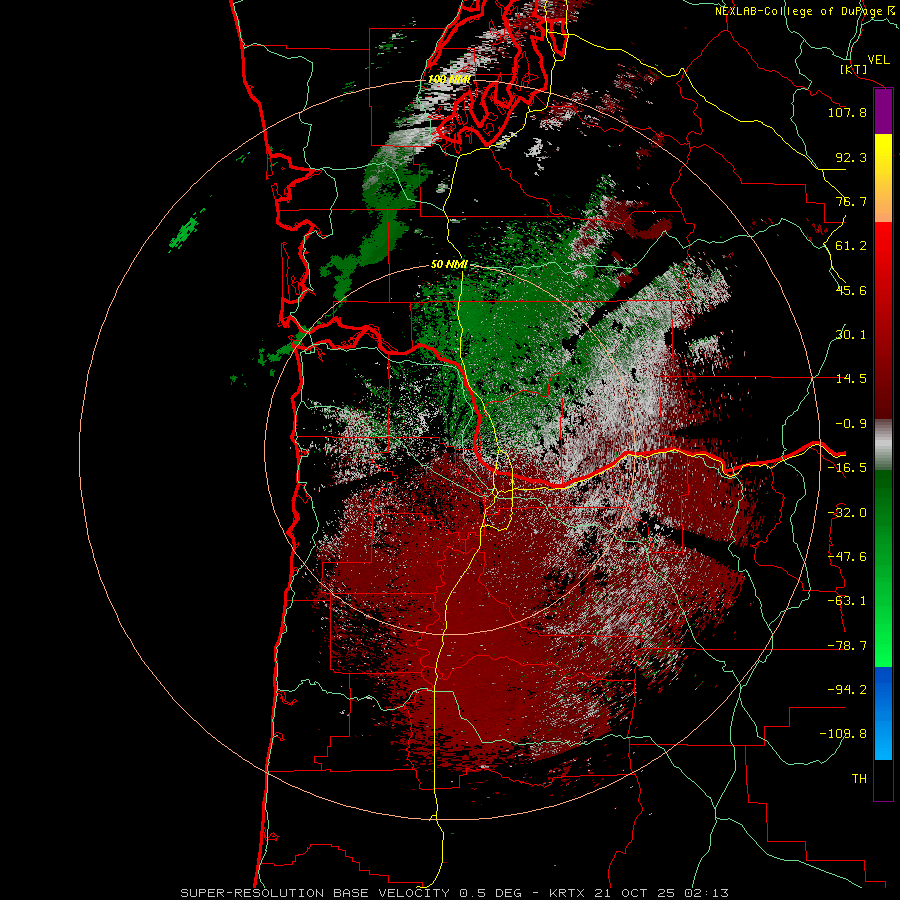Click the 50 NMI range ring label

click(x=449, y=264)
